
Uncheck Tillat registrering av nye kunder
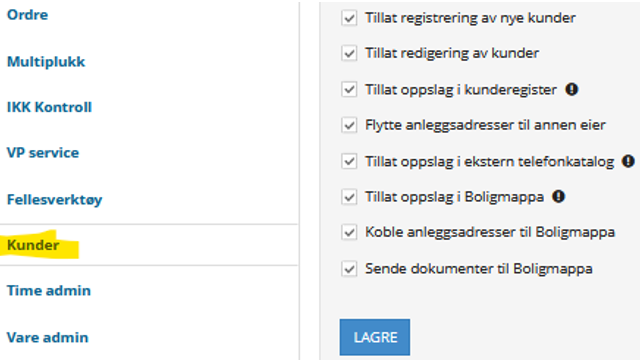pos(349,18)
